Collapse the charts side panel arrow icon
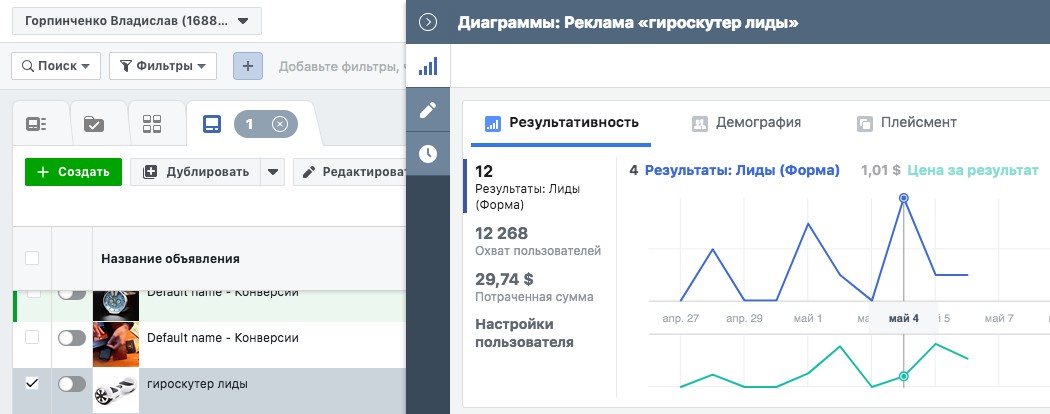Screen dimensions: 1050x414 coord(427,22)
